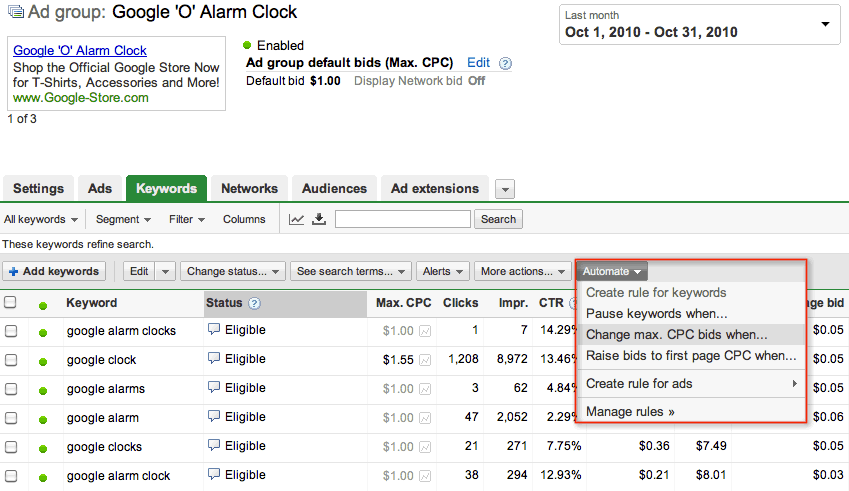This screenshot has height=491, width=849.
Task: Click bid chart icon for google alarm clocks
Action: pos(425,331)
